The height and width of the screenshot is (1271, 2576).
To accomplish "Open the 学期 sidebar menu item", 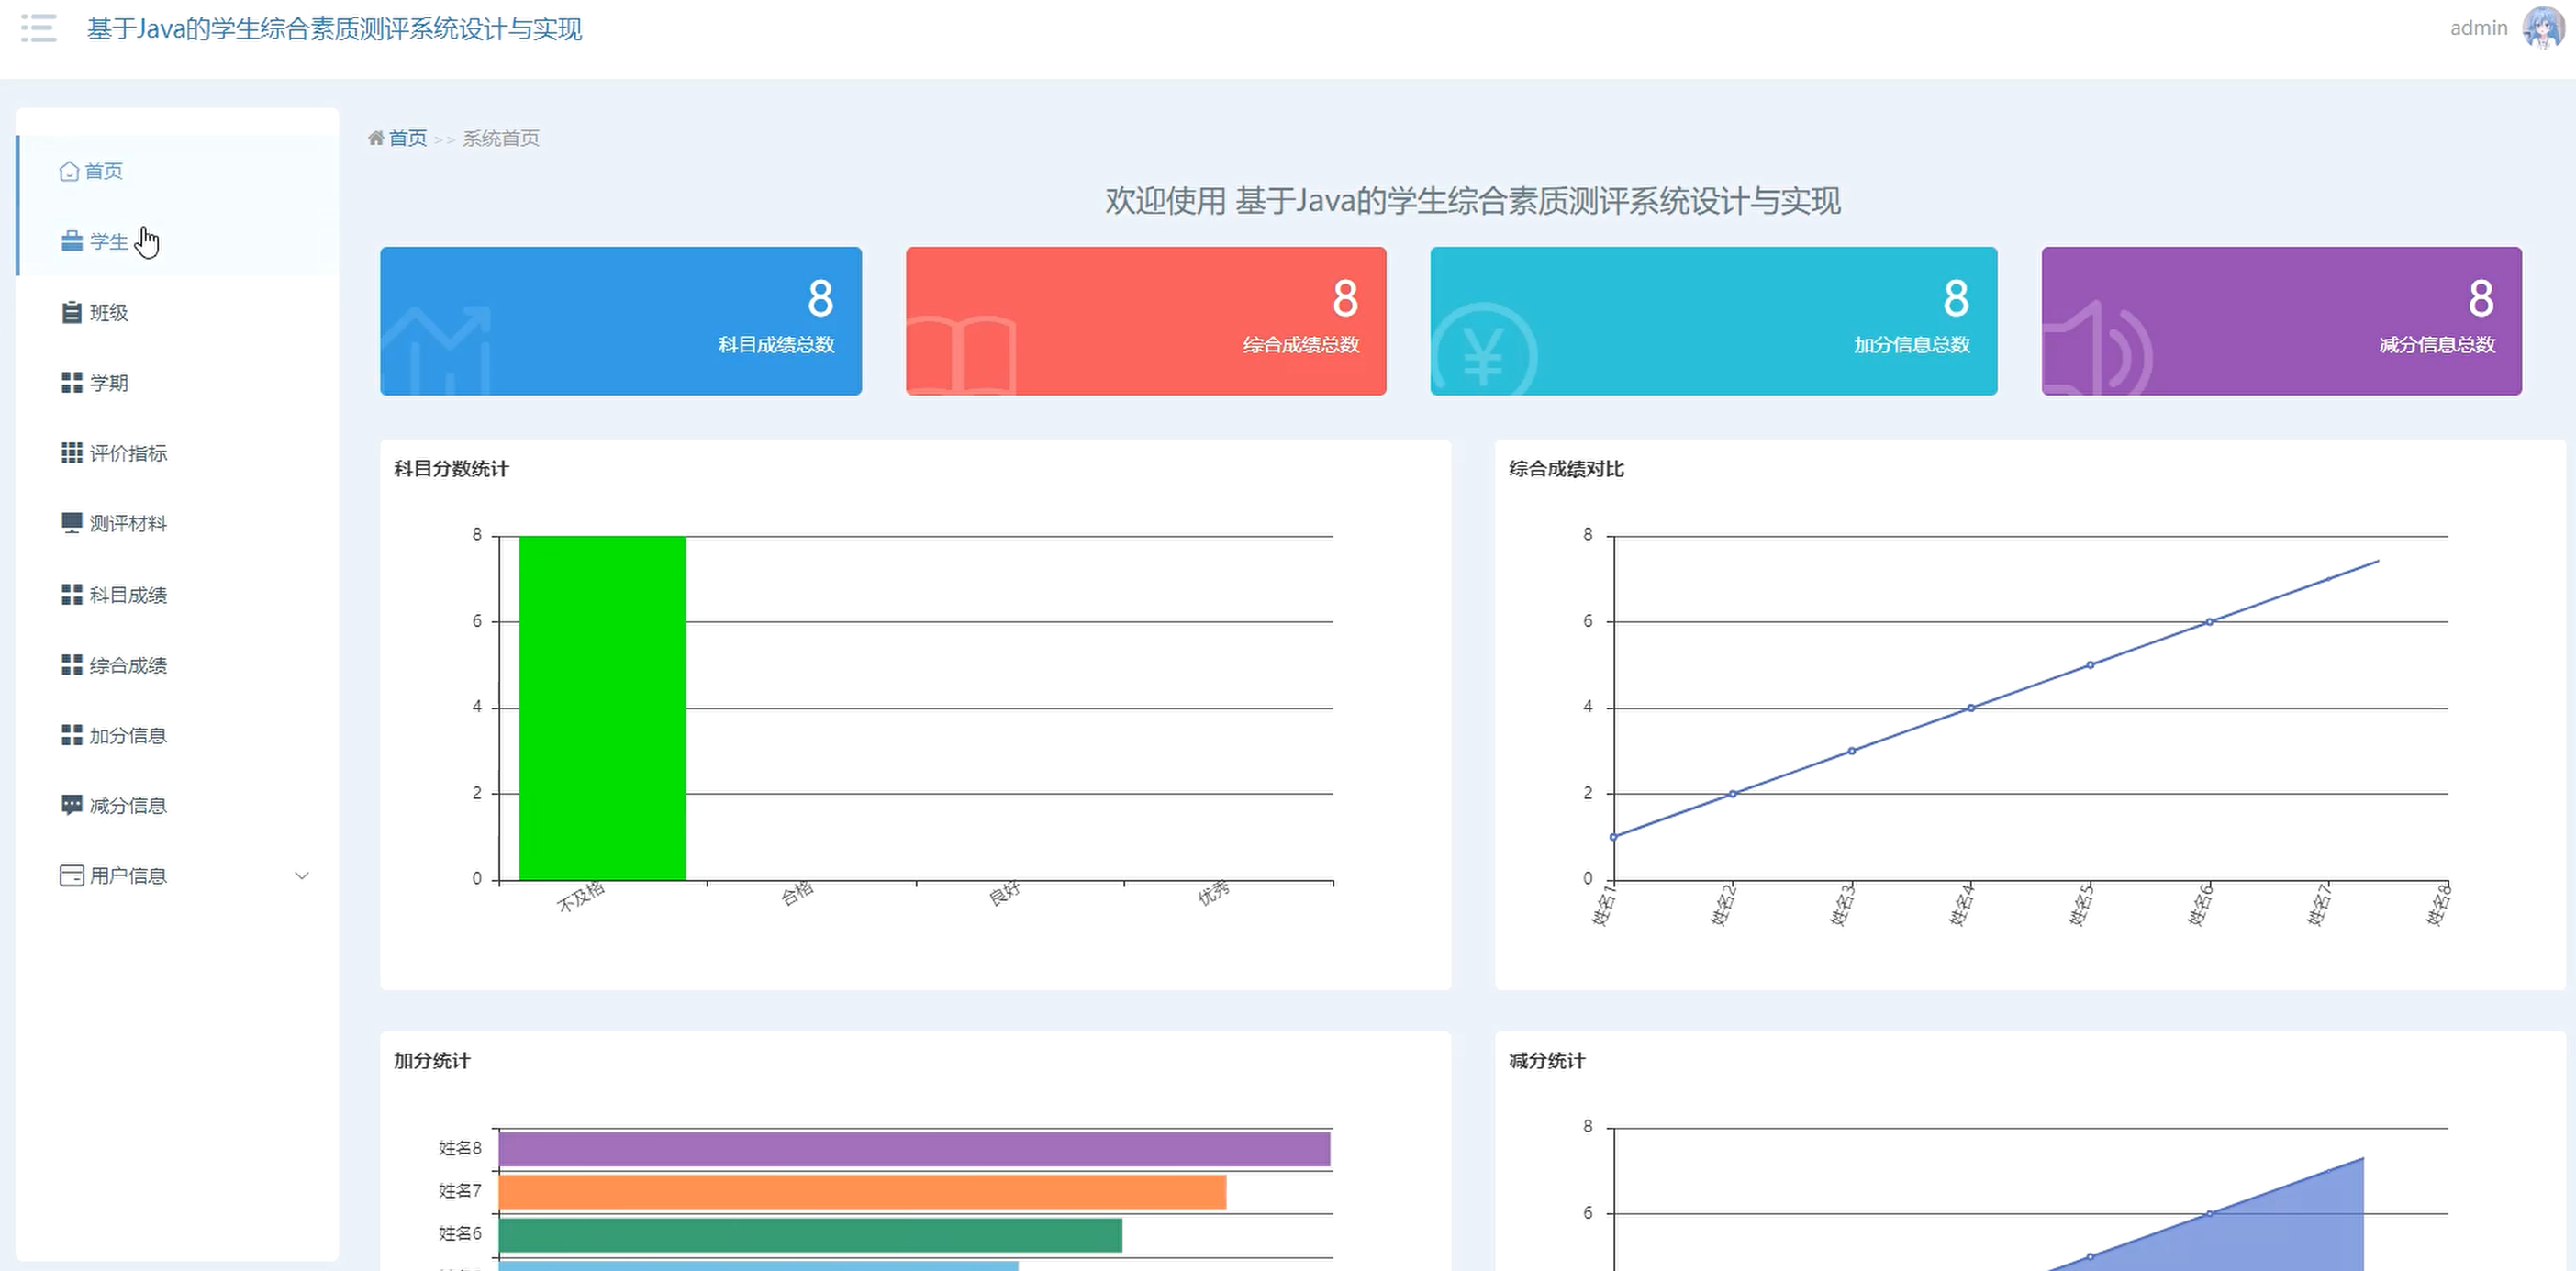I will point(179,382).
